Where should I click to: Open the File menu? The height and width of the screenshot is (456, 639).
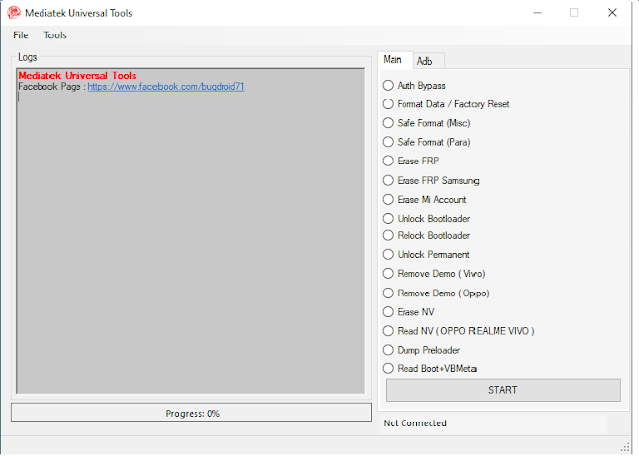pos(21,35)
